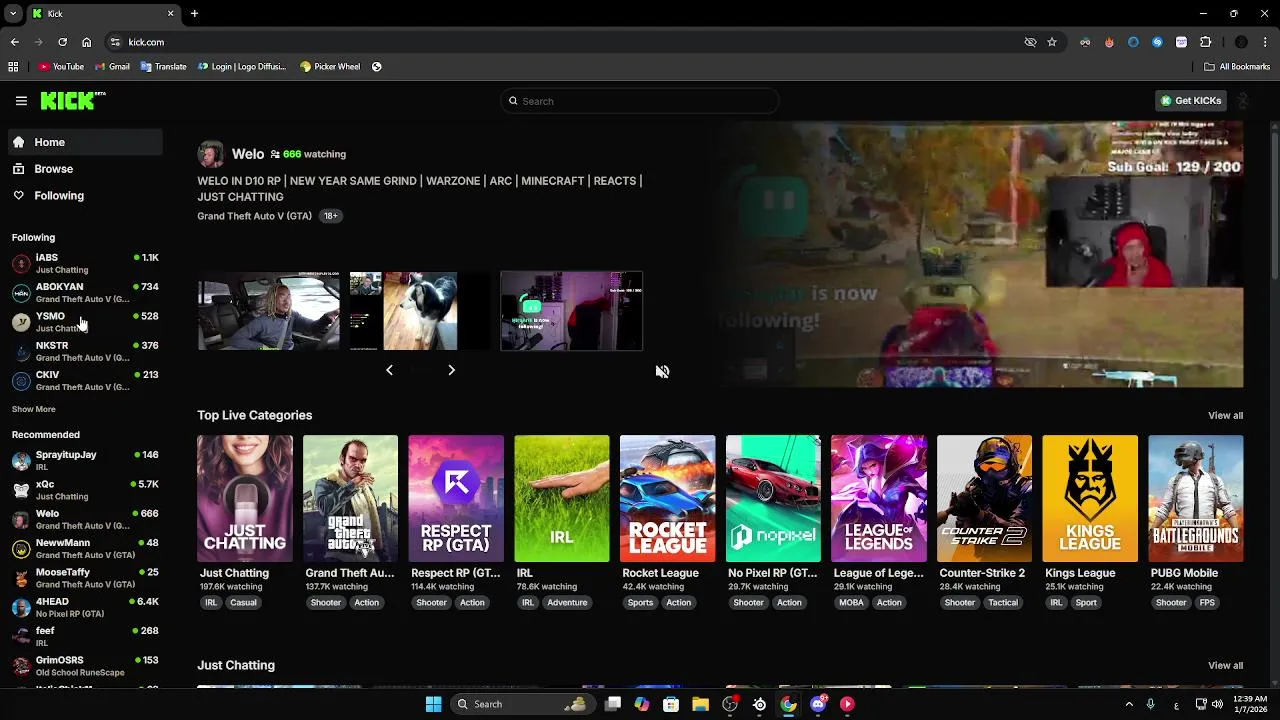The image size is (1280, 720).
Task: Open the hamburger sidebar menu
Action: click(x=21, y=101)
